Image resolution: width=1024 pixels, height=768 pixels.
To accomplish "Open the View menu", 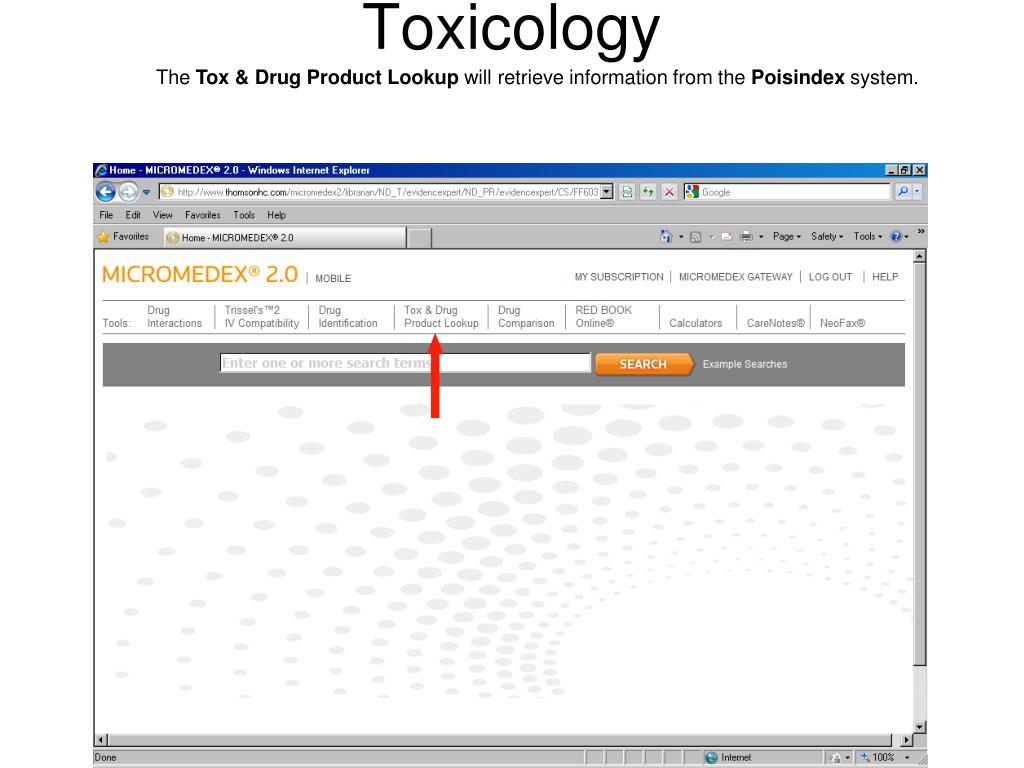I will pyautogui.click(x=163, y=215).
